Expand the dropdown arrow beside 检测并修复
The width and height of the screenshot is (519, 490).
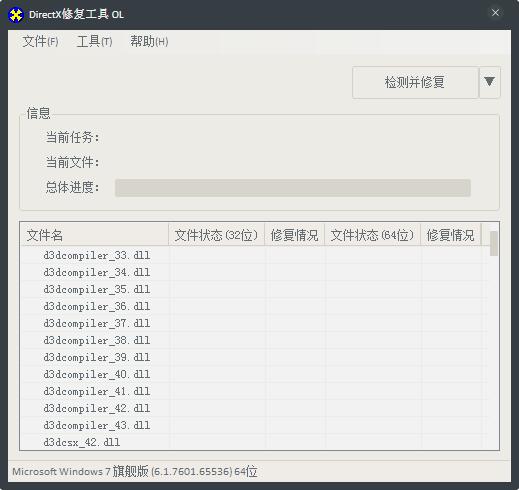pyautogui.click(x=489, y=82)
